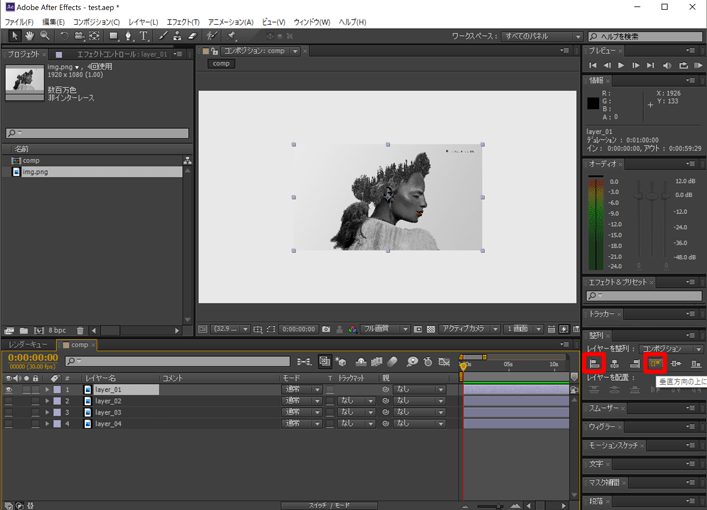707x510 pixels.
Task: Take a snapshot with the camera icon
Action: 326,329
